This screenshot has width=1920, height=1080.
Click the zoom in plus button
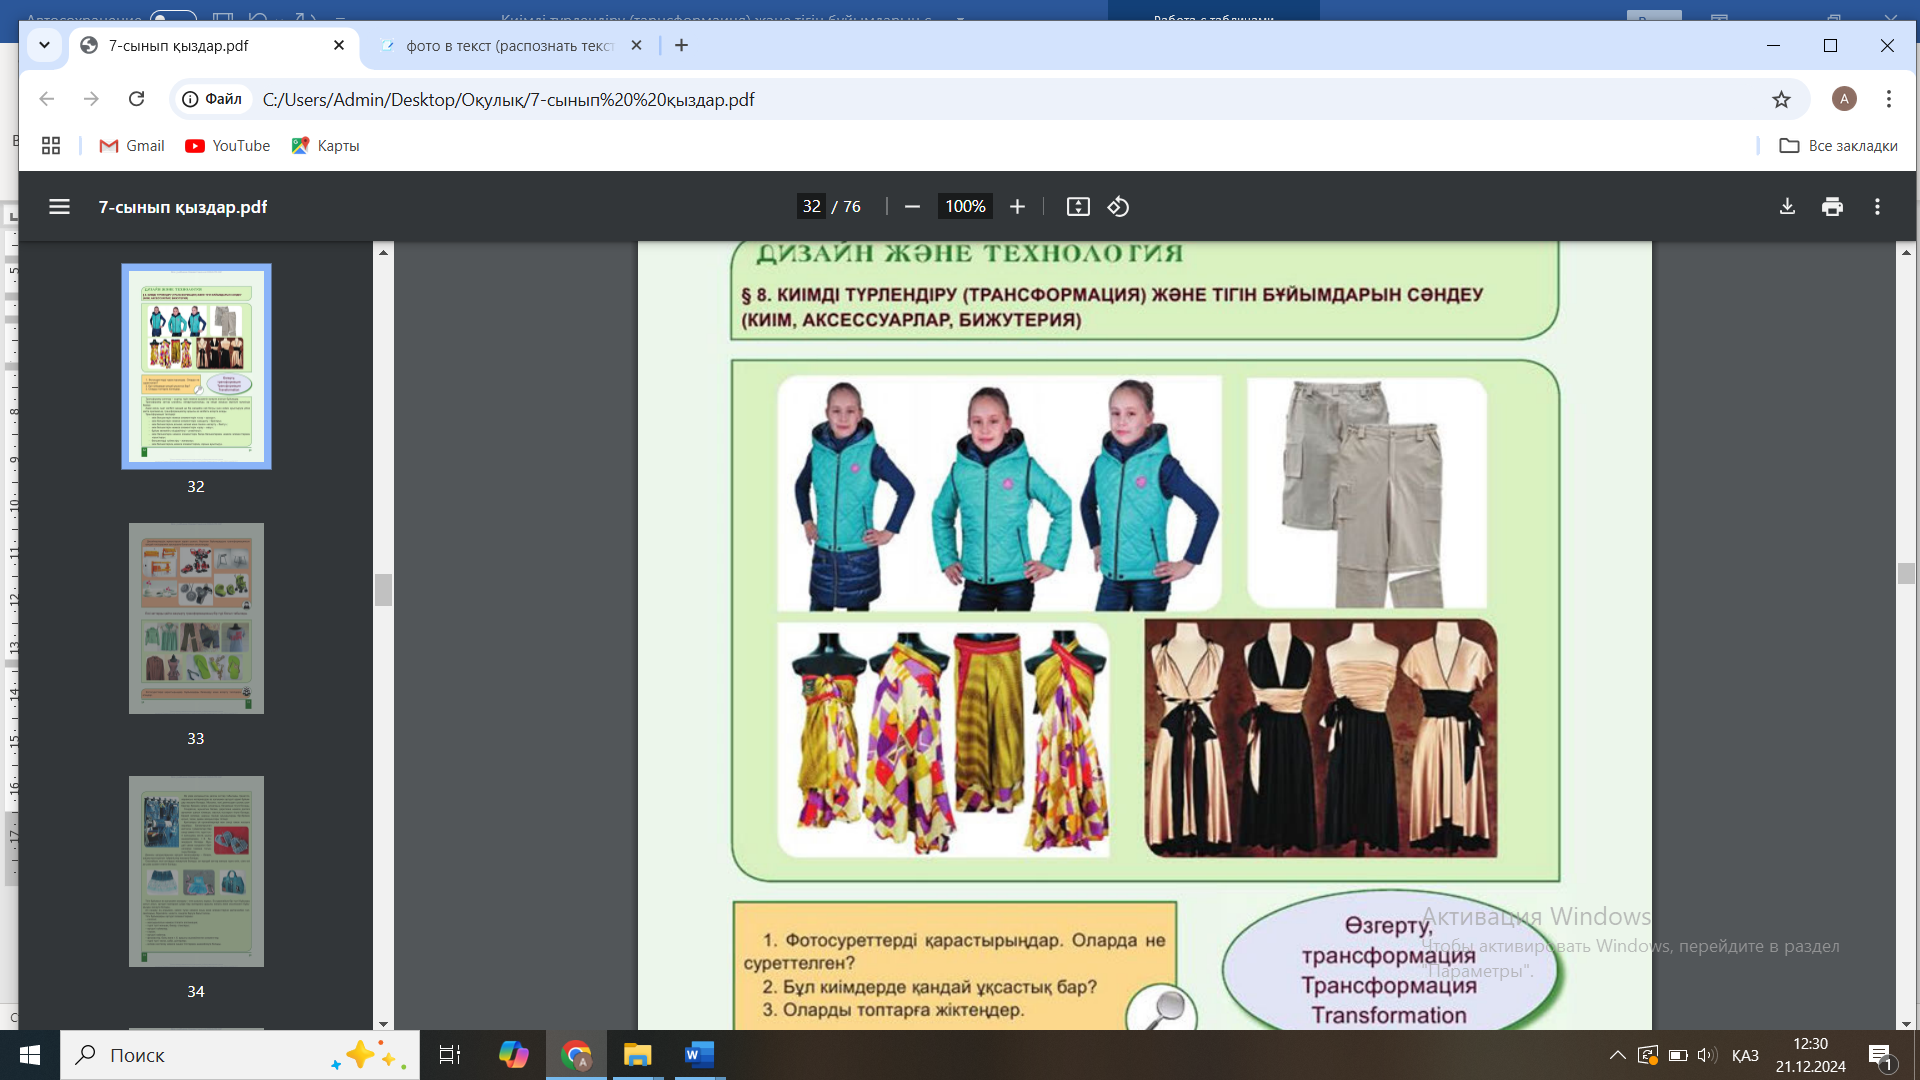click(1017, 207)
